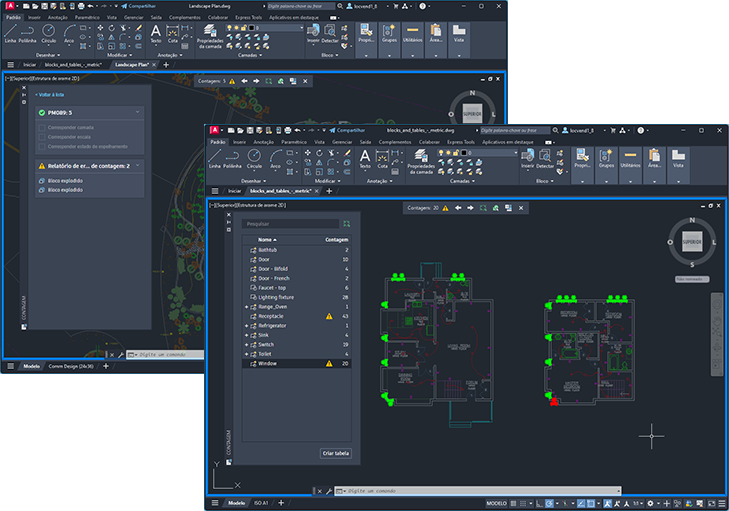Switch to the ISO A1 layout tab
Image resolution: width=729 pixels, height=511 pixels.
click(x=261, y=503)
